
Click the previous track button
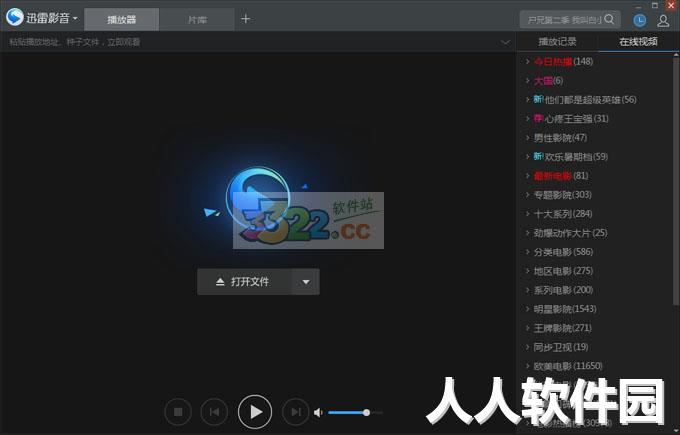[214, 412]
